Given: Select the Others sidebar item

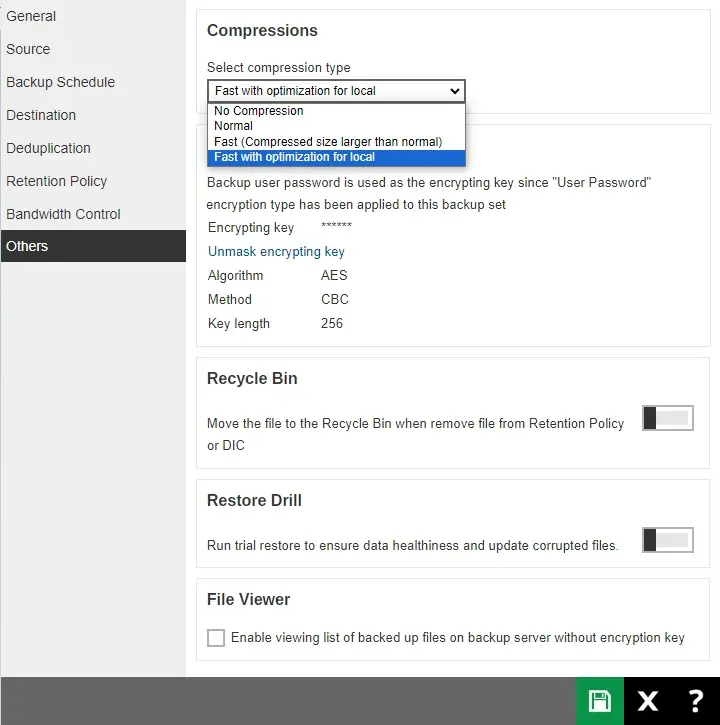Looking at the screenshot, I should tap(27, 246).
